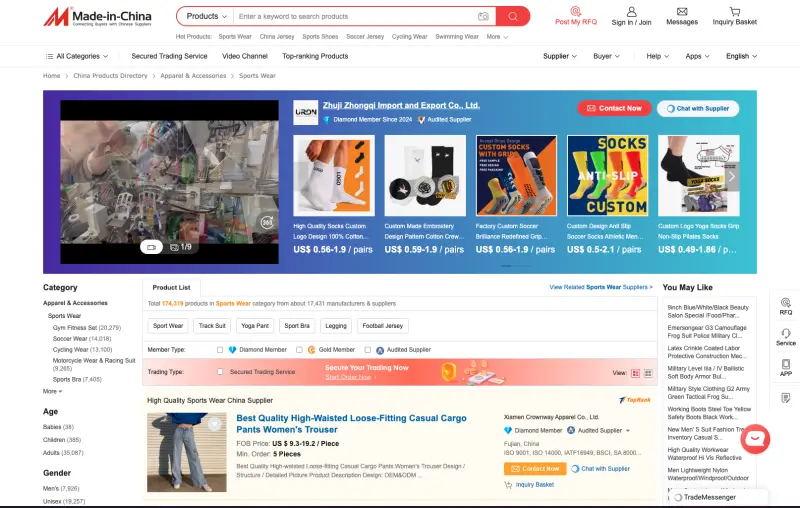This screenshot has width=800, height=508.
Task: Open the Buyer menu dropdown
Action: [606, 56]
